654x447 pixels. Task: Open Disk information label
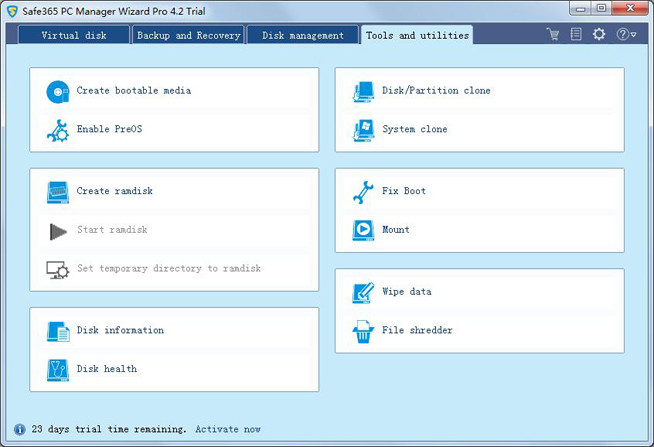coord(120,330)
